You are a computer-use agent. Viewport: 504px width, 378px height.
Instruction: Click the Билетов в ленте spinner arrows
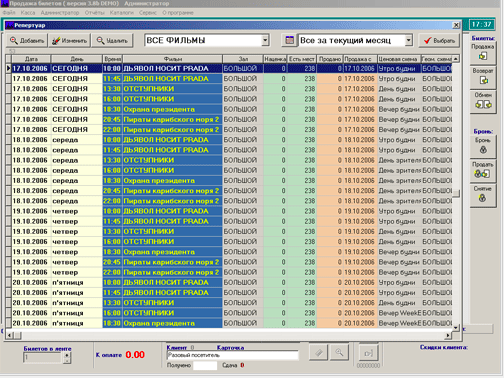point(67,358)
